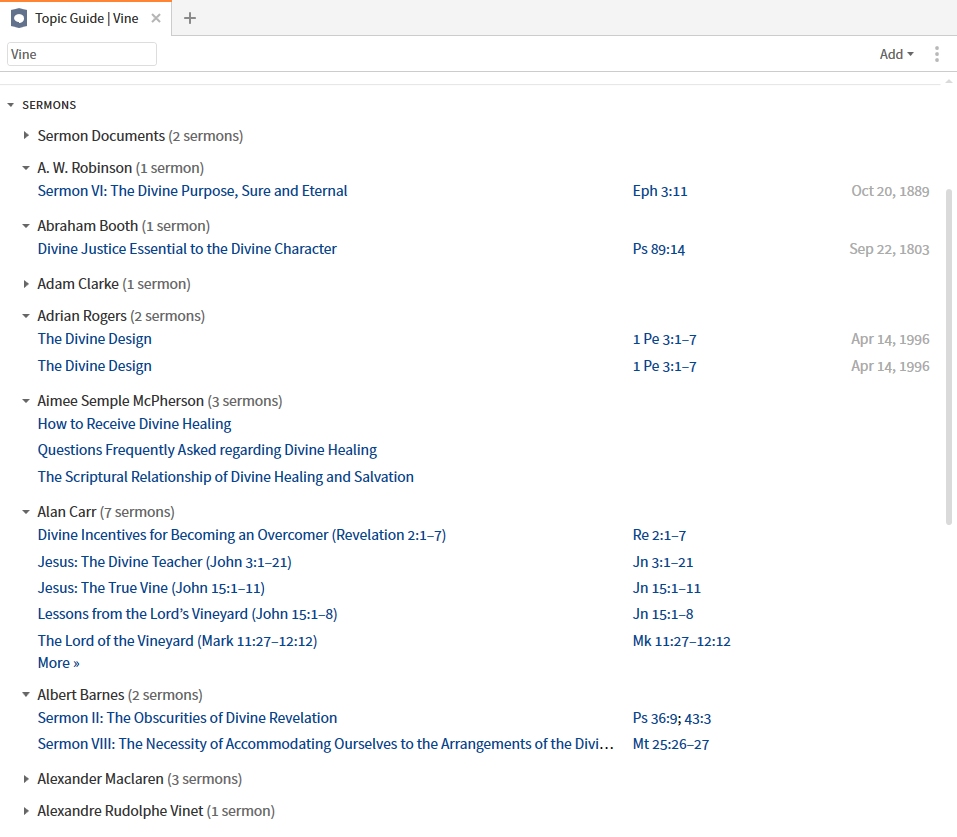Expand Alexander Maclaren group
This screenshot has width=957, height=837.
pyautogui.click(x=26, y=779)
